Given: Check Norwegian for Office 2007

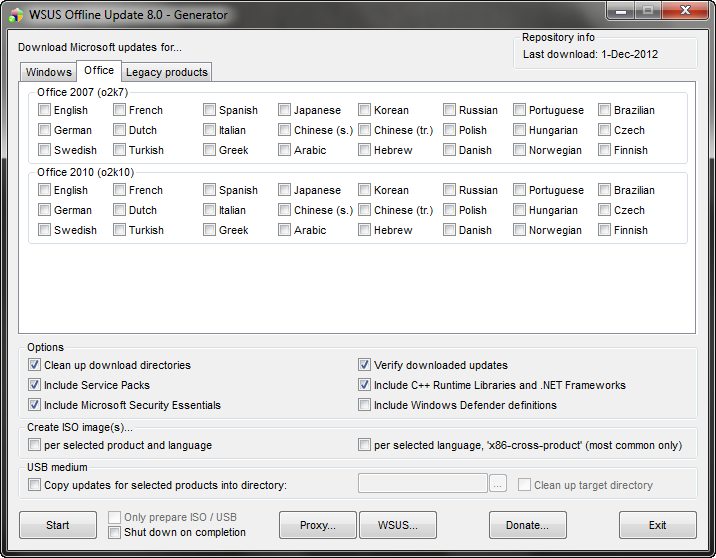Looking at the screenshot, I should click(519, 150).
